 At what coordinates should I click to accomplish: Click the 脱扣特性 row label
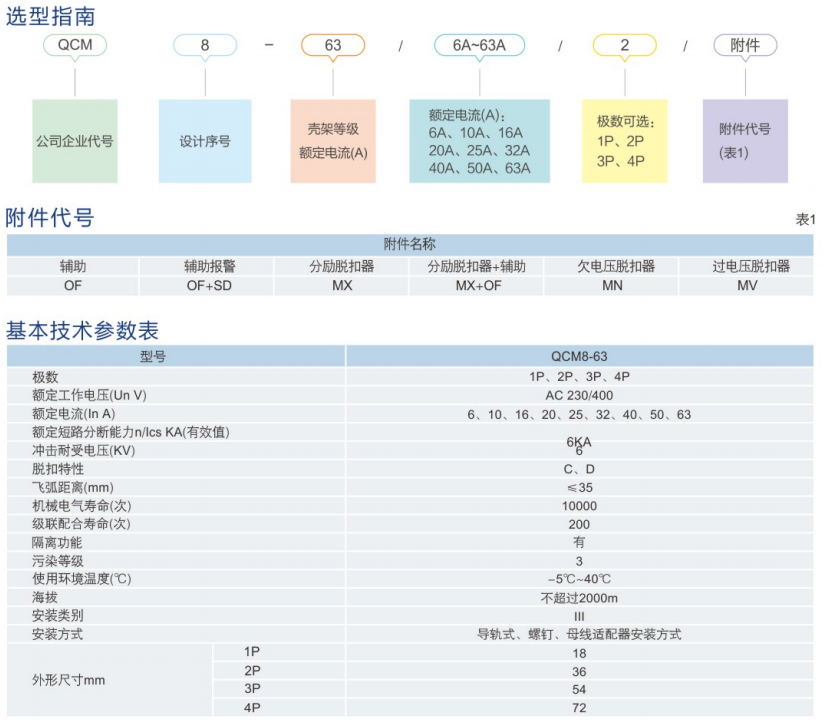point(58,469)
